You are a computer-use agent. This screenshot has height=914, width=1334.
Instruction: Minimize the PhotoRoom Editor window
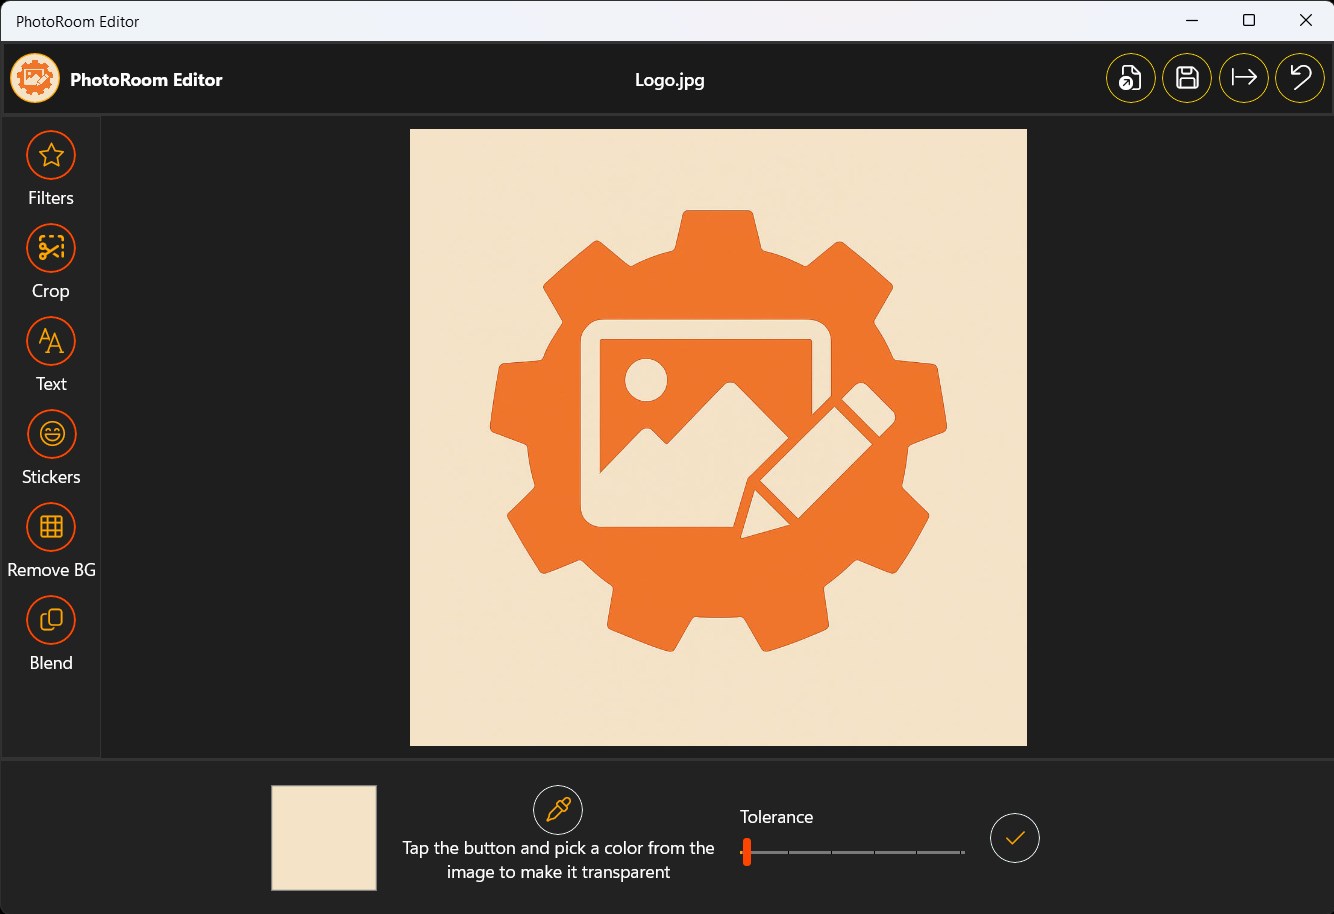point(1192,20)
